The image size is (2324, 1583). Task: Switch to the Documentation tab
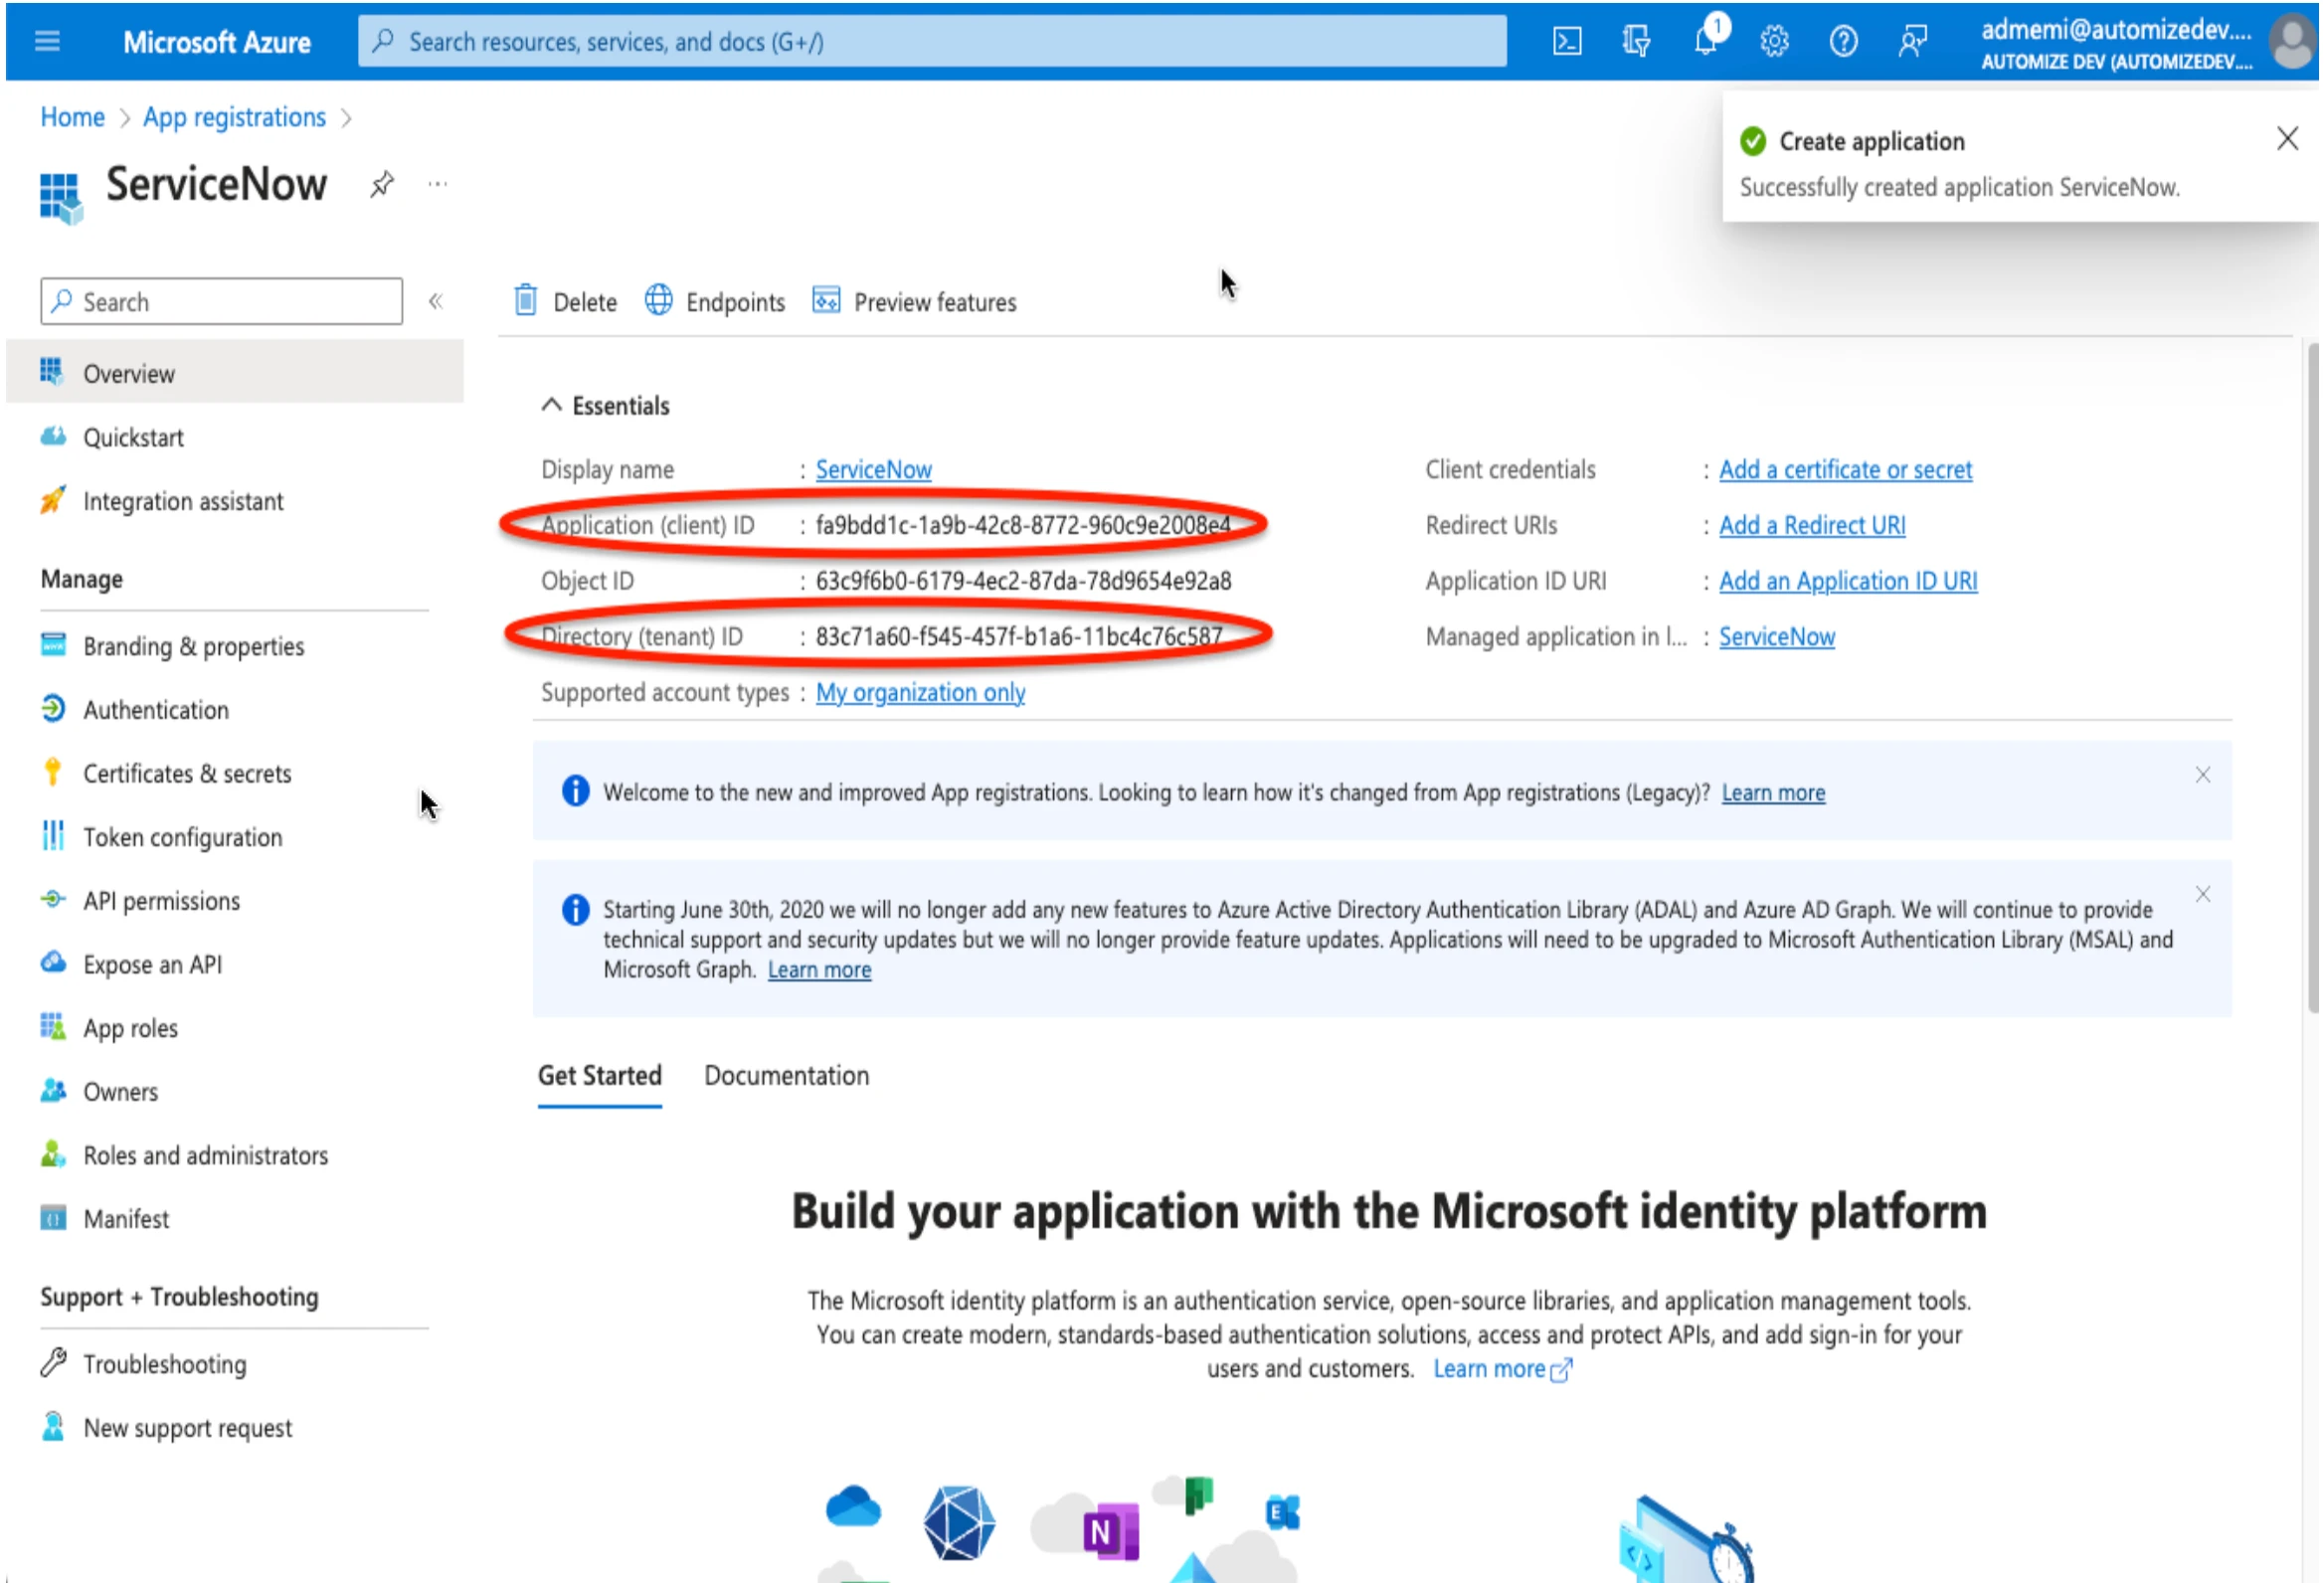(786, 1075)
